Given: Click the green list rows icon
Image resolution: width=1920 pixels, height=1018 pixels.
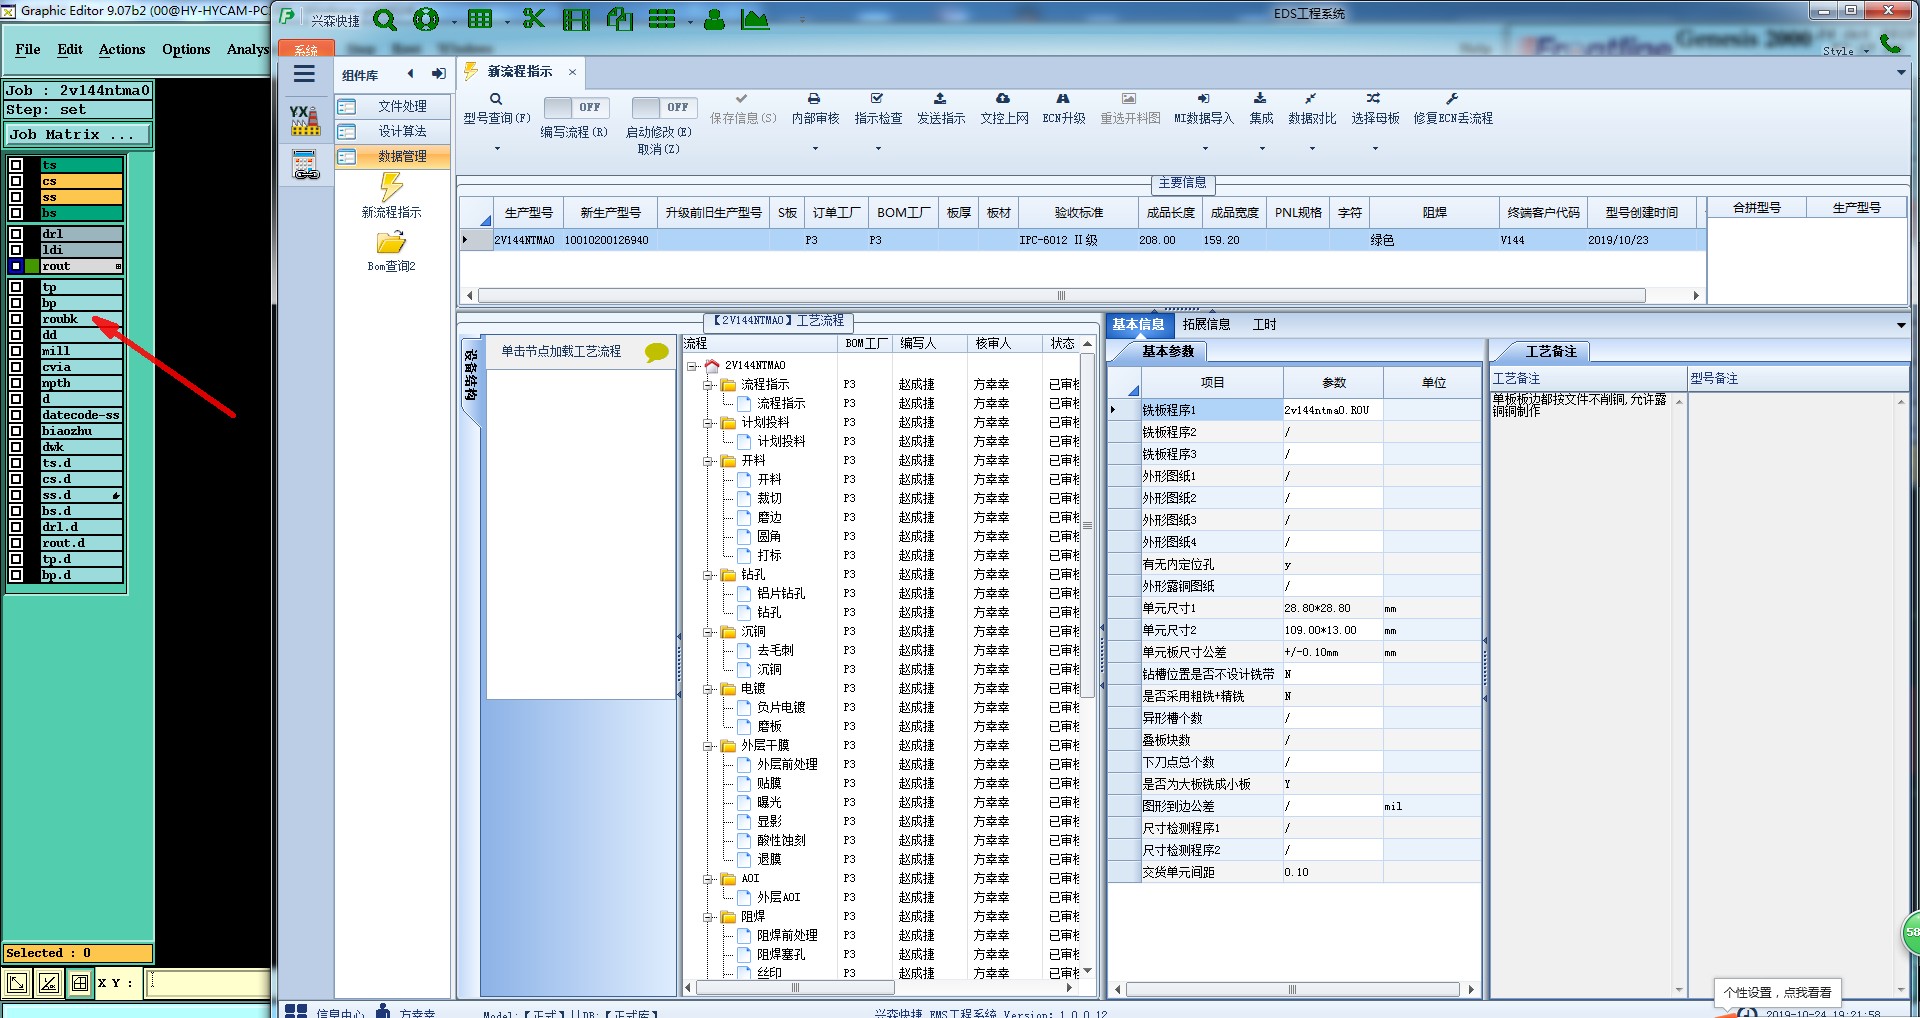Looking at the screenshot, I should point(662,19).
